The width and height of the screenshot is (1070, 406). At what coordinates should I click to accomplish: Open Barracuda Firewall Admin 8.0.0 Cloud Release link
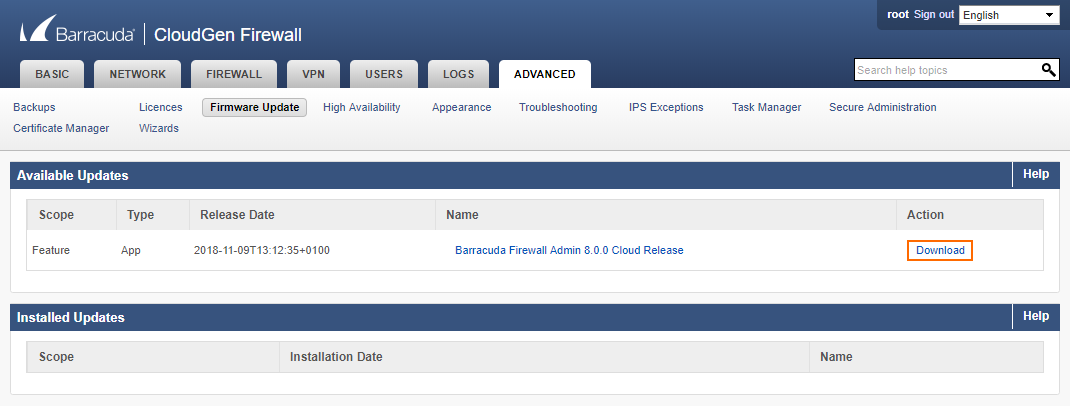pos(569,250)
